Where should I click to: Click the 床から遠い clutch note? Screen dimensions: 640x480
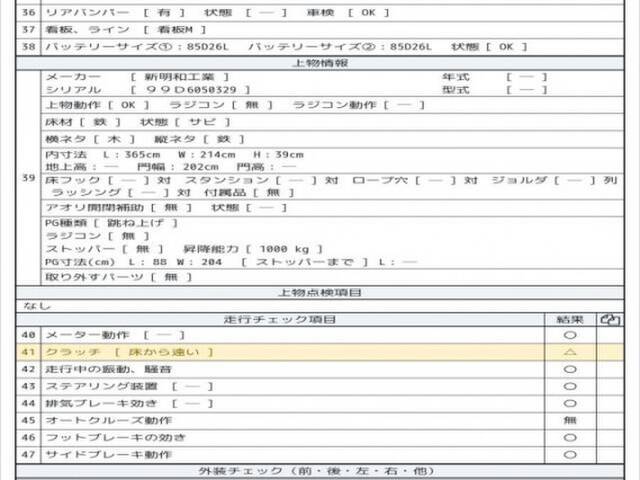[164, 352]
